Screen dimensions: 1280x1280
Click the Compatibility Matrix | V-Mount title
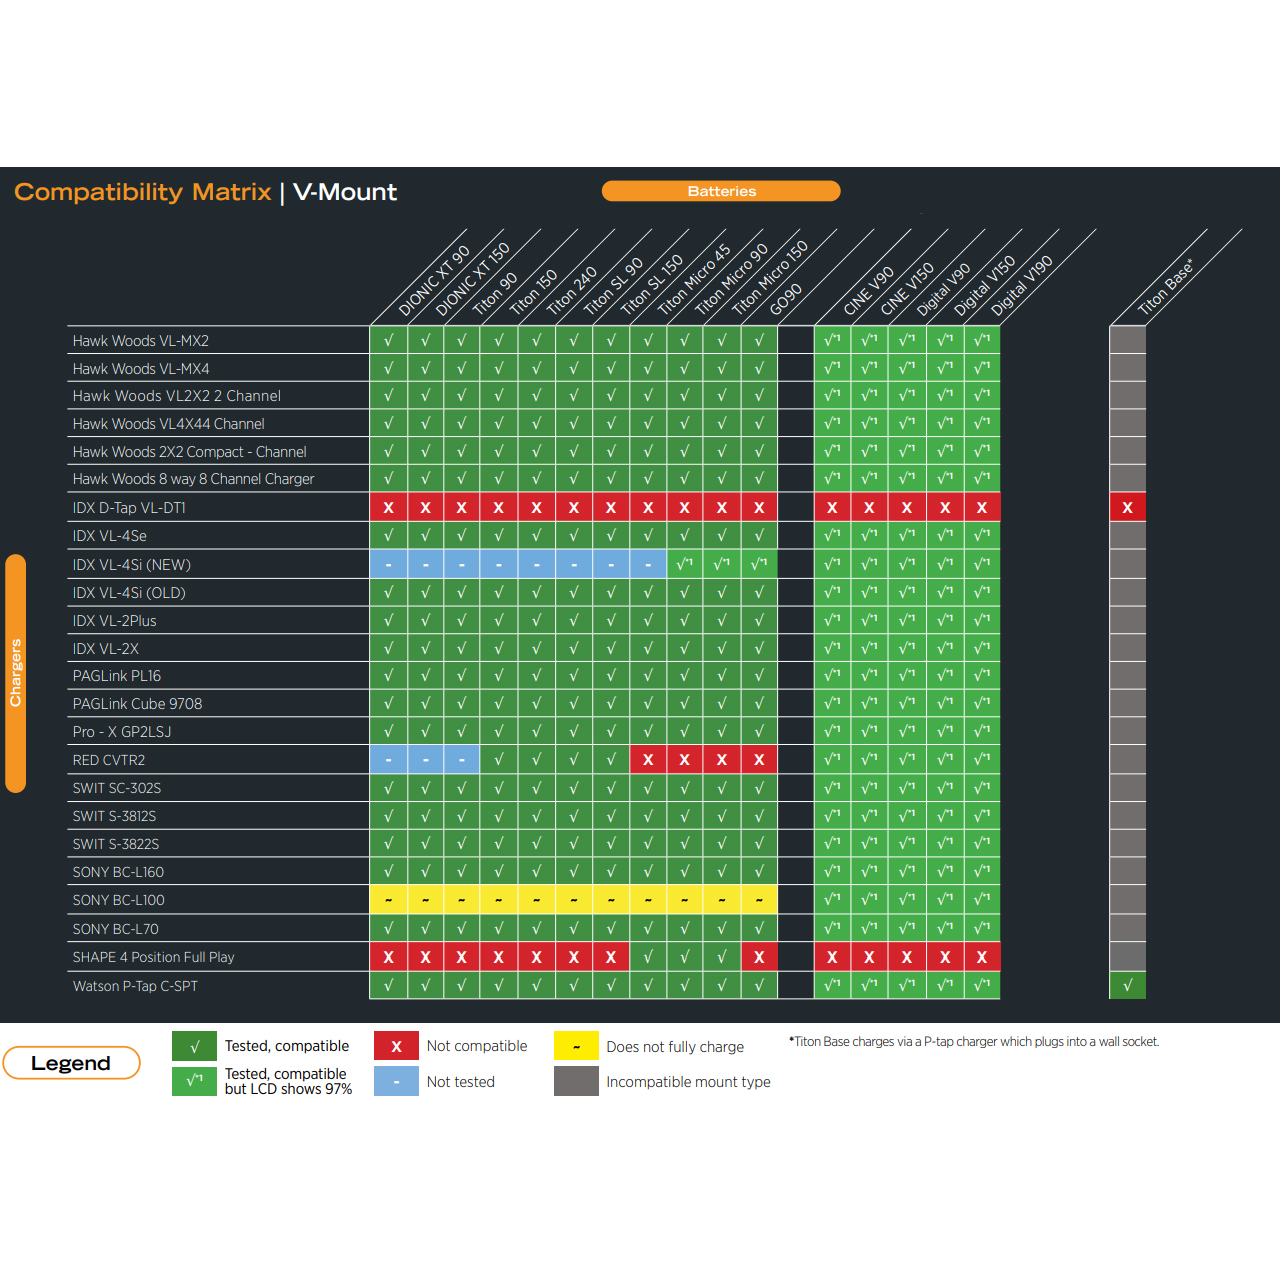pyautogui.click(x=206, y=192)
